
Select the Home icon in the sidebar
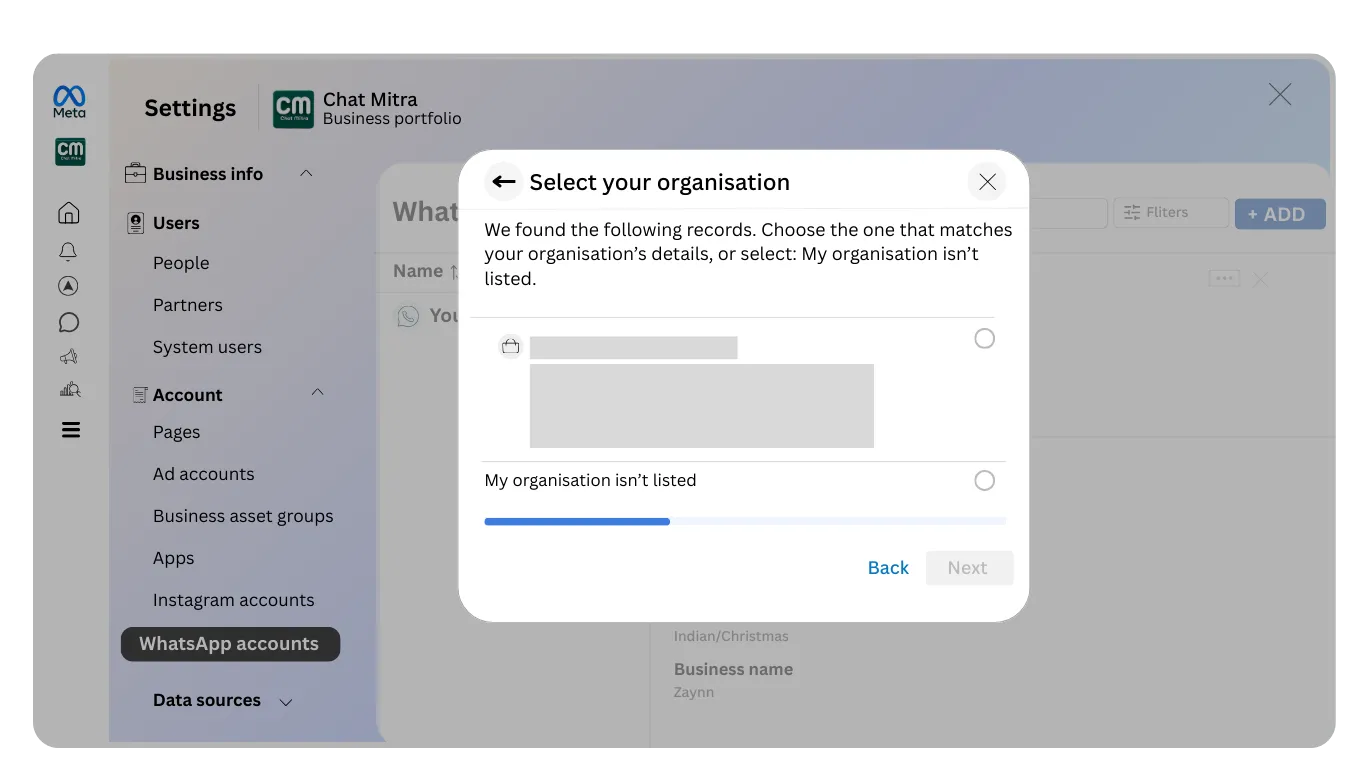pos(68,212)
